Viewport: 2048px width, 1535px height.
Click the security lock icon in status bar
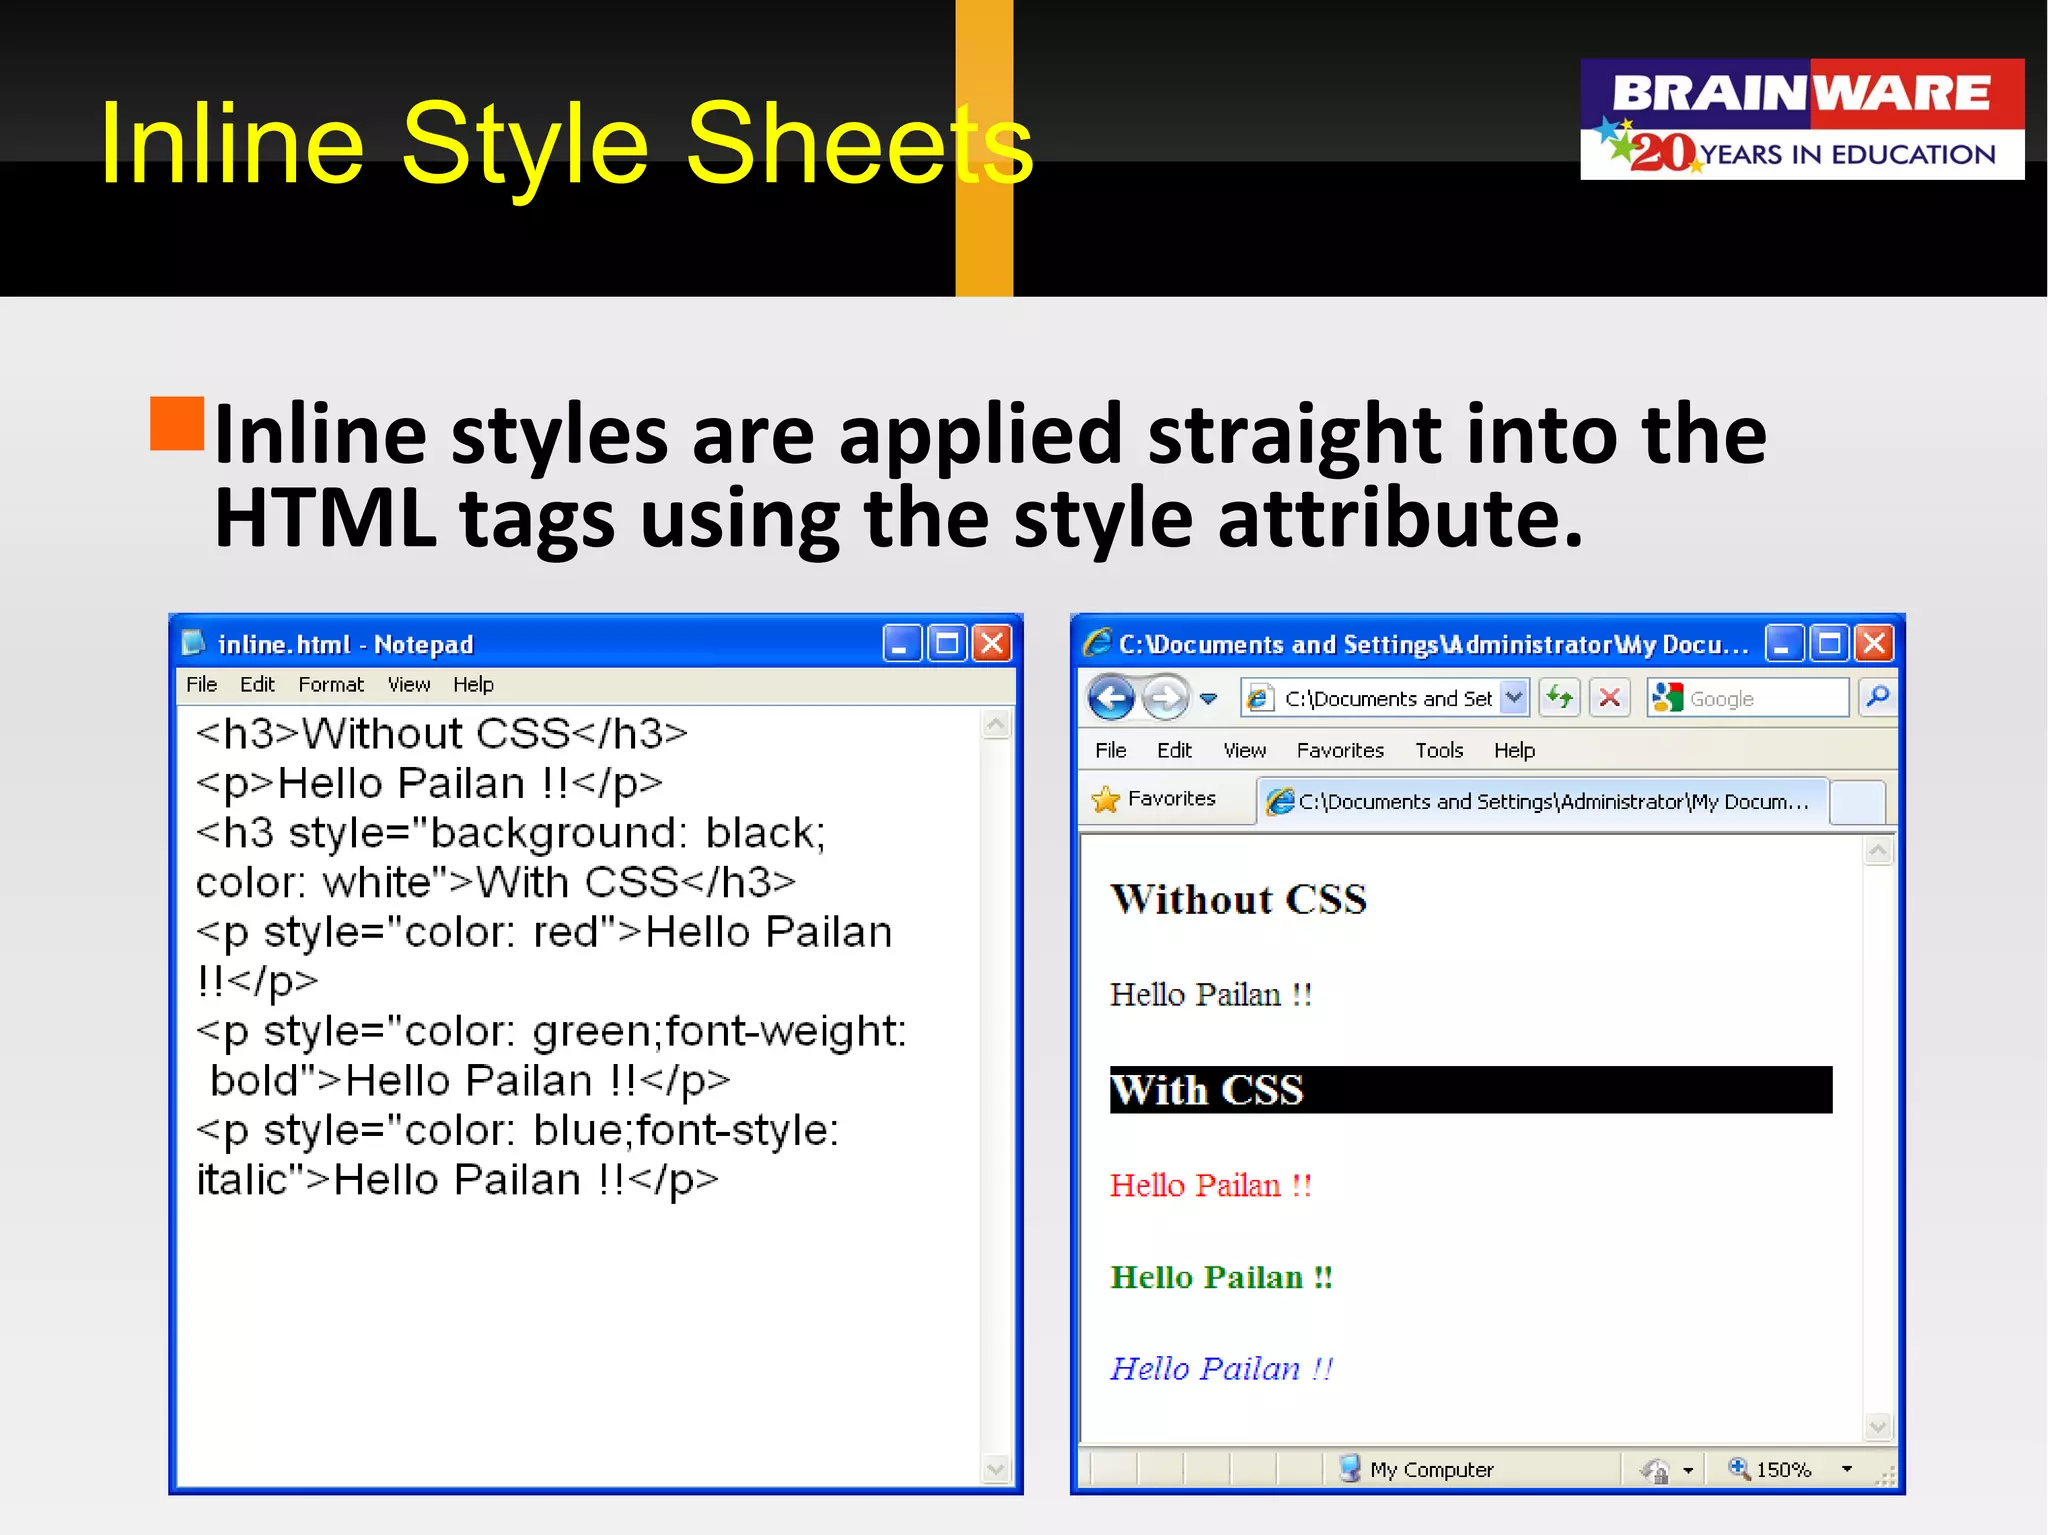[1655, 1470]
